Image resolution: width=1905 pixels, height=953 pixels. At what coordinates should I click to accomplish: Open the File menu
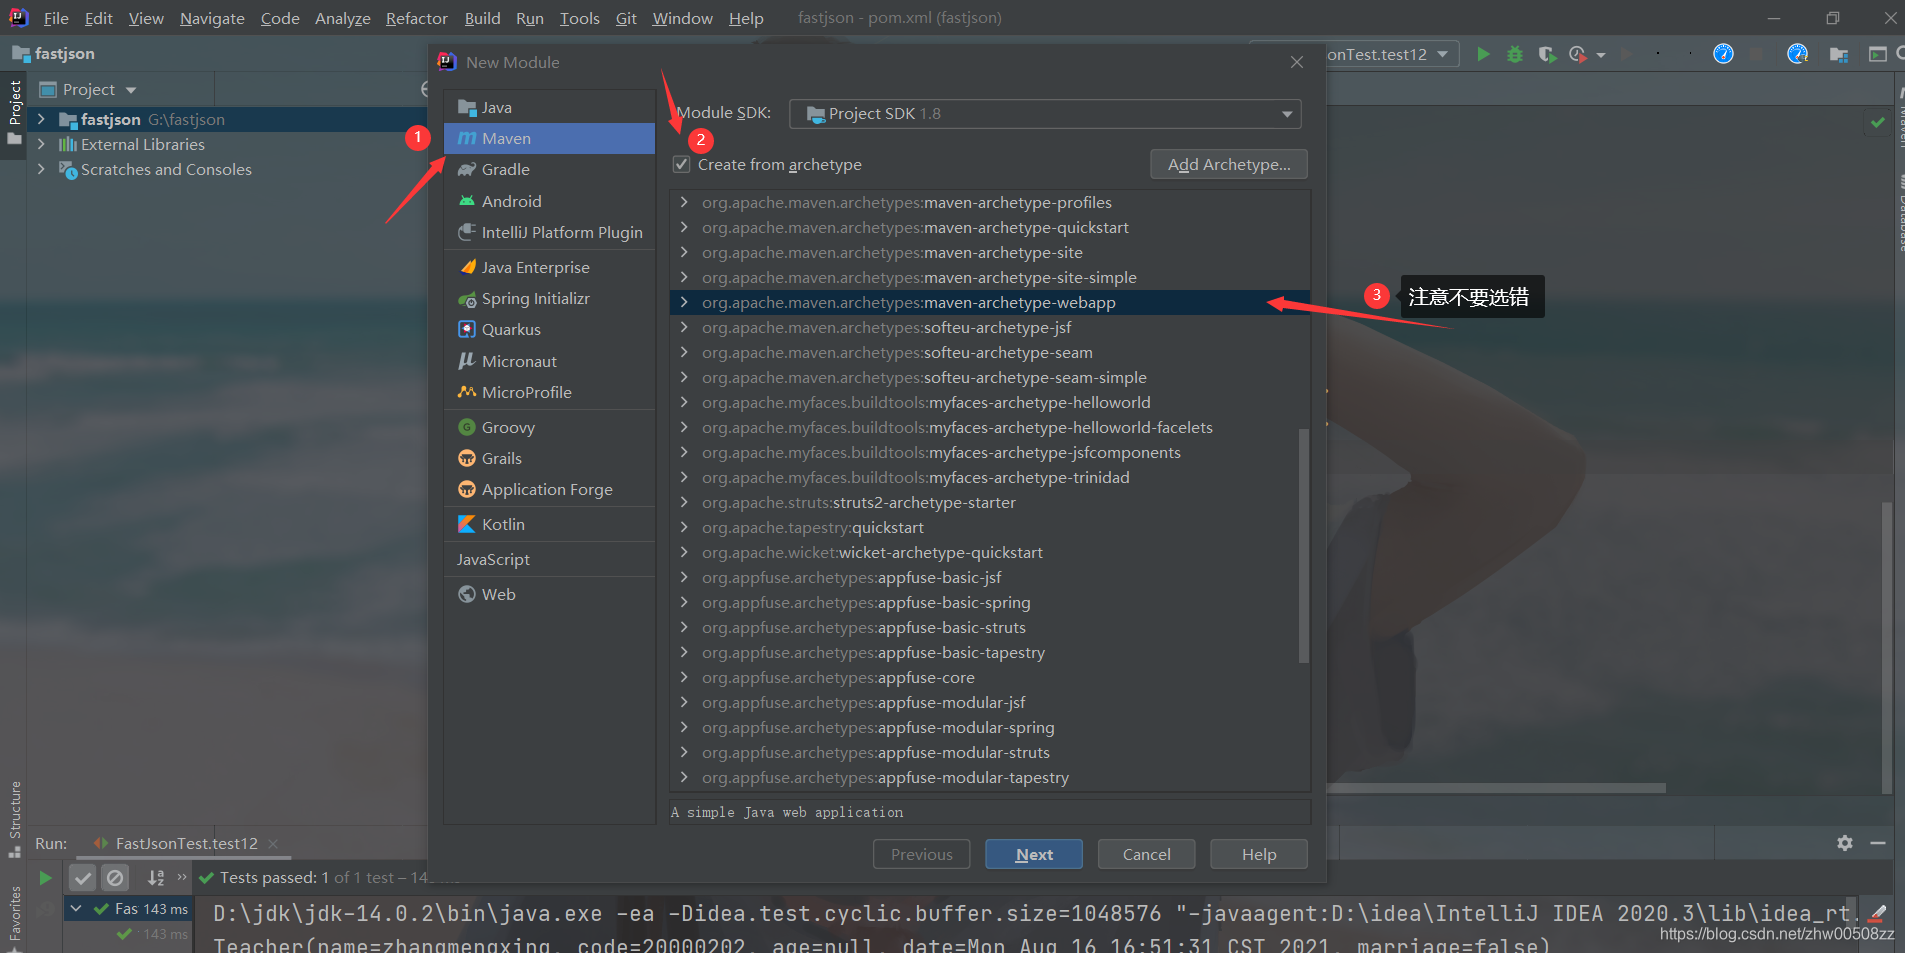[56, 18]
